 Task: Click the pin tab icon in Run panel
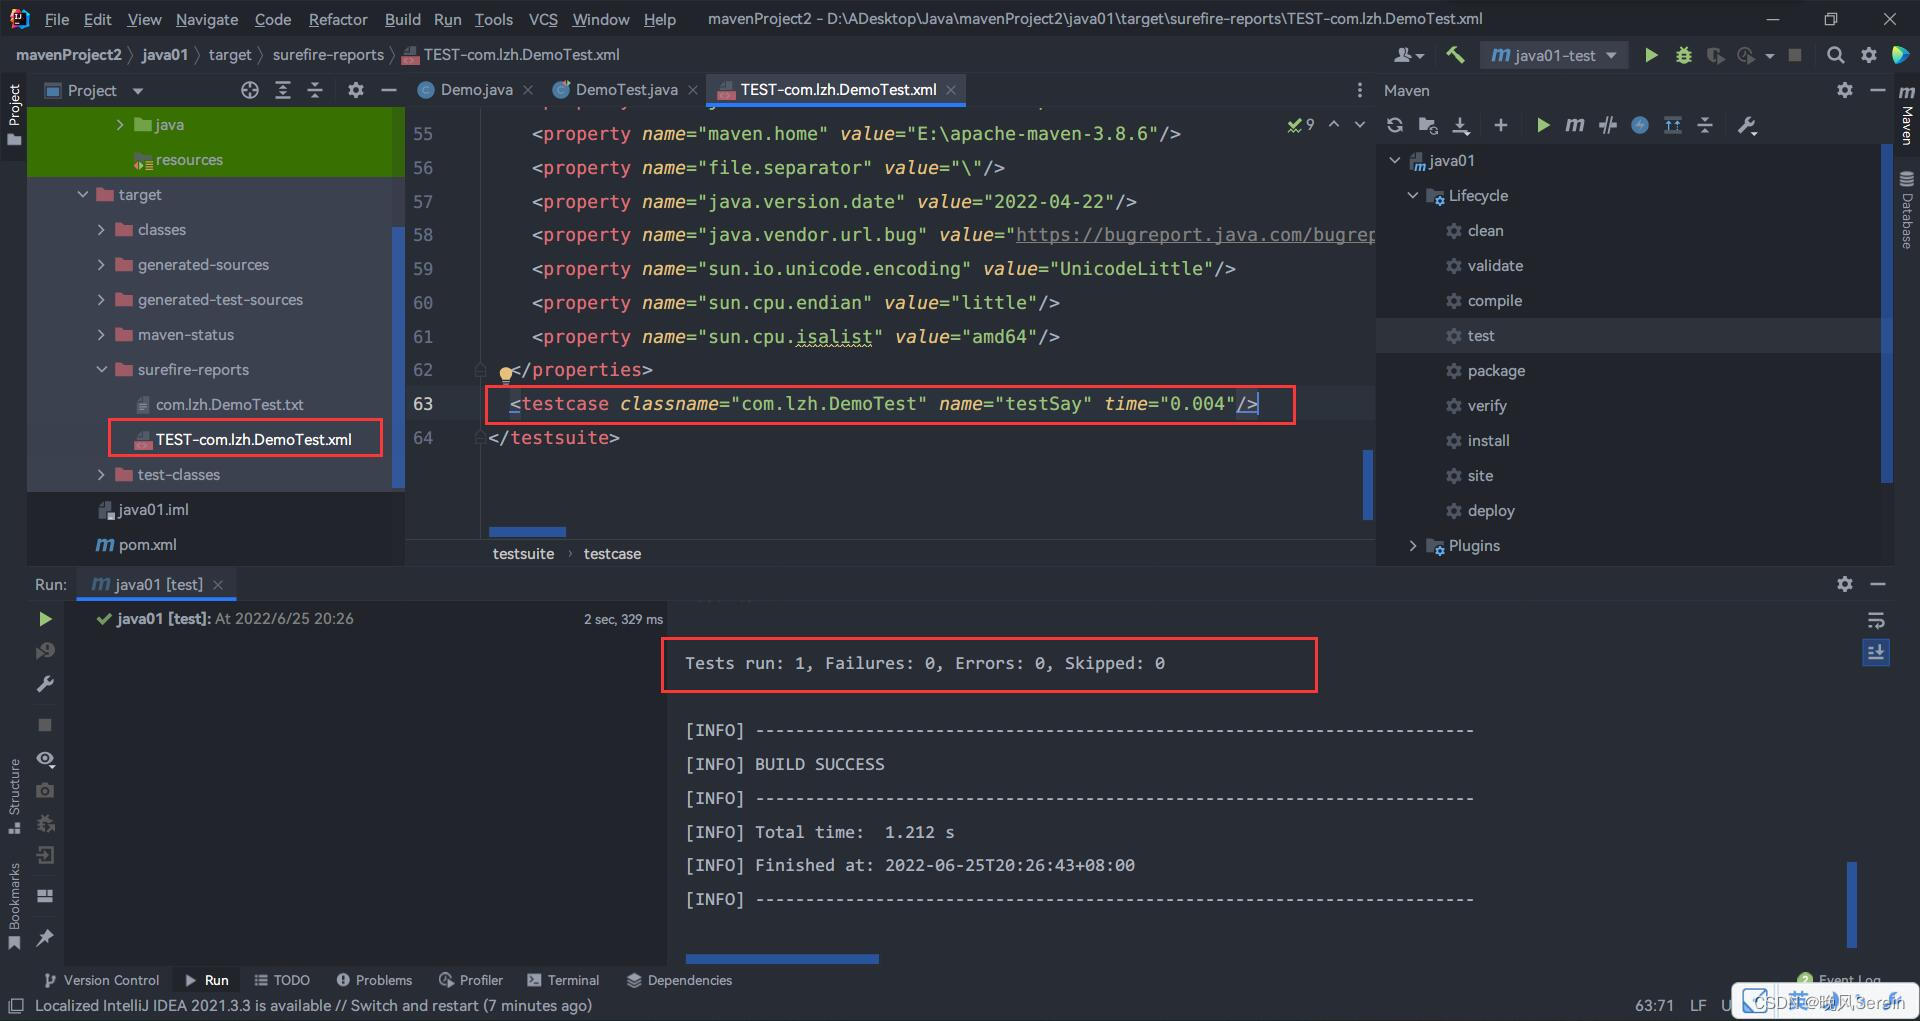45,937
